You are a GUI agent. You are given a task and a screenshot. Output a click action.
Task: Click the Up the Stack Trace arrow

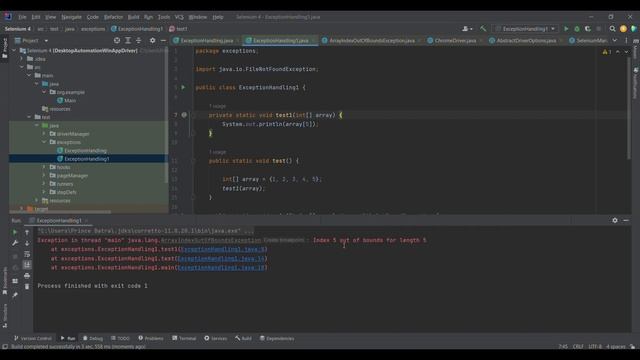point(27,232)
